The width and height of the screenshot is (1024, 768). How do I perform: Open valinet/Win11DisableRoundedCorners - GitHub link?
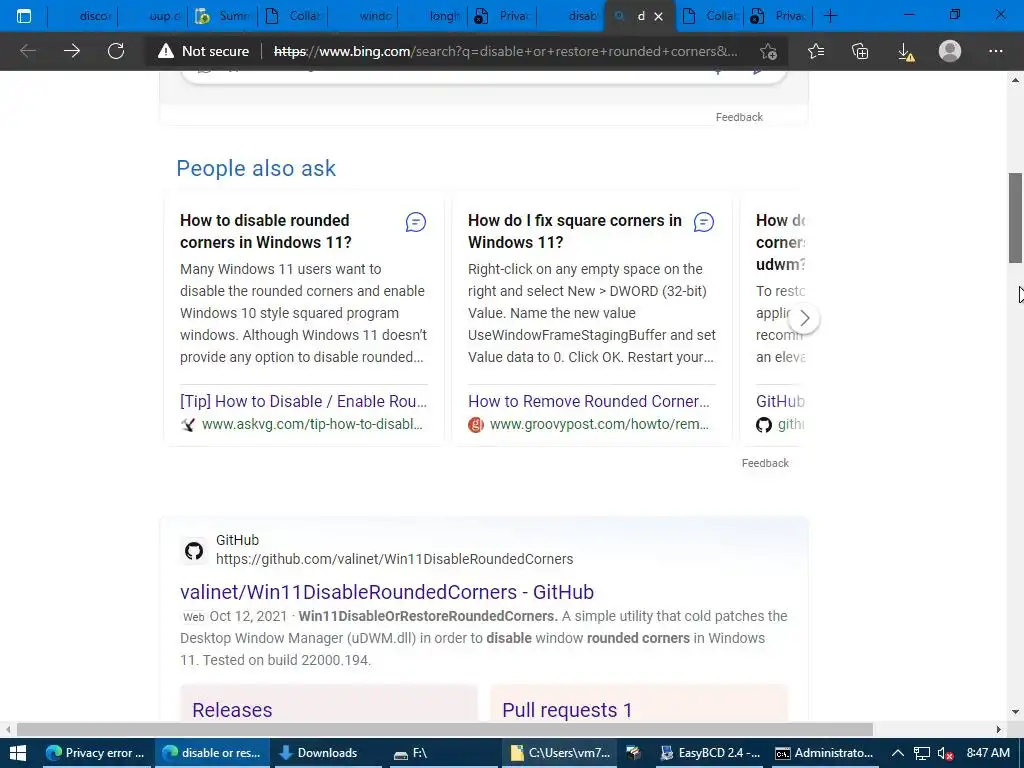click(x=387, y=592)
